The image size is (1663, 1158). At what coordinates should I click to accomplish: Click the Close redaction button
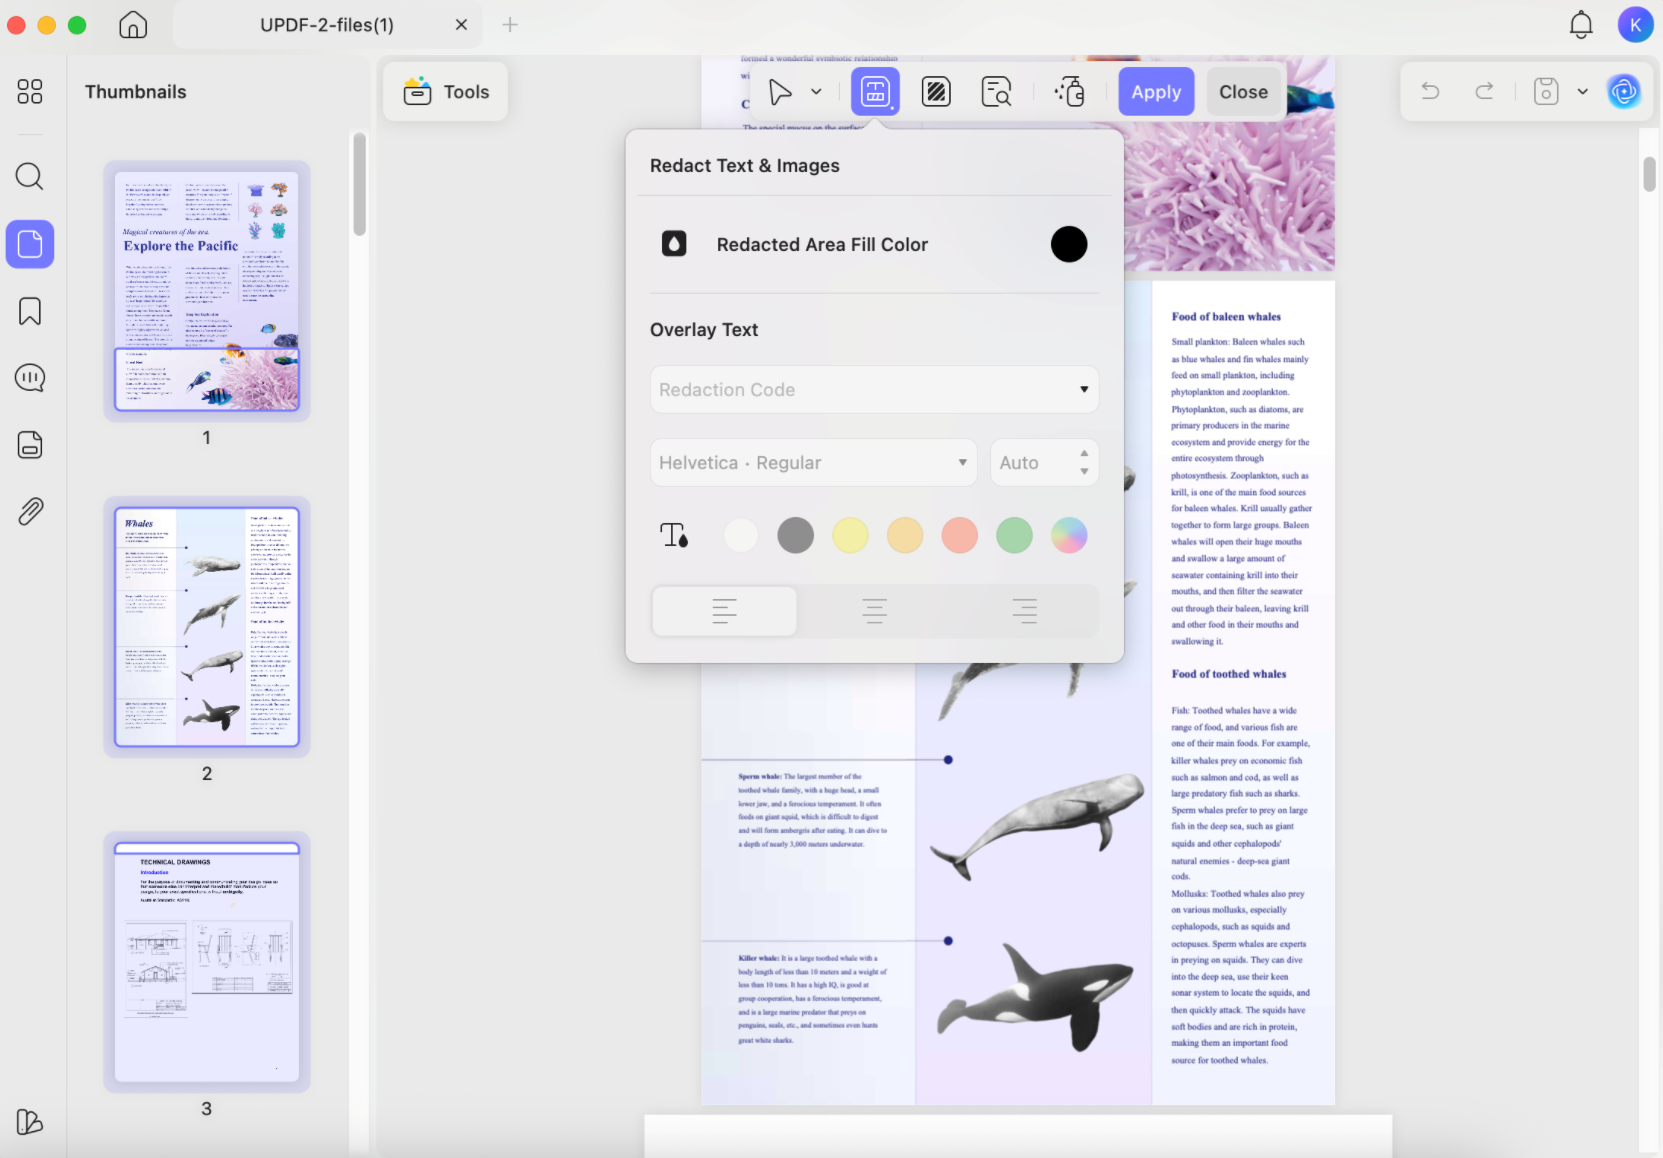1243,92
